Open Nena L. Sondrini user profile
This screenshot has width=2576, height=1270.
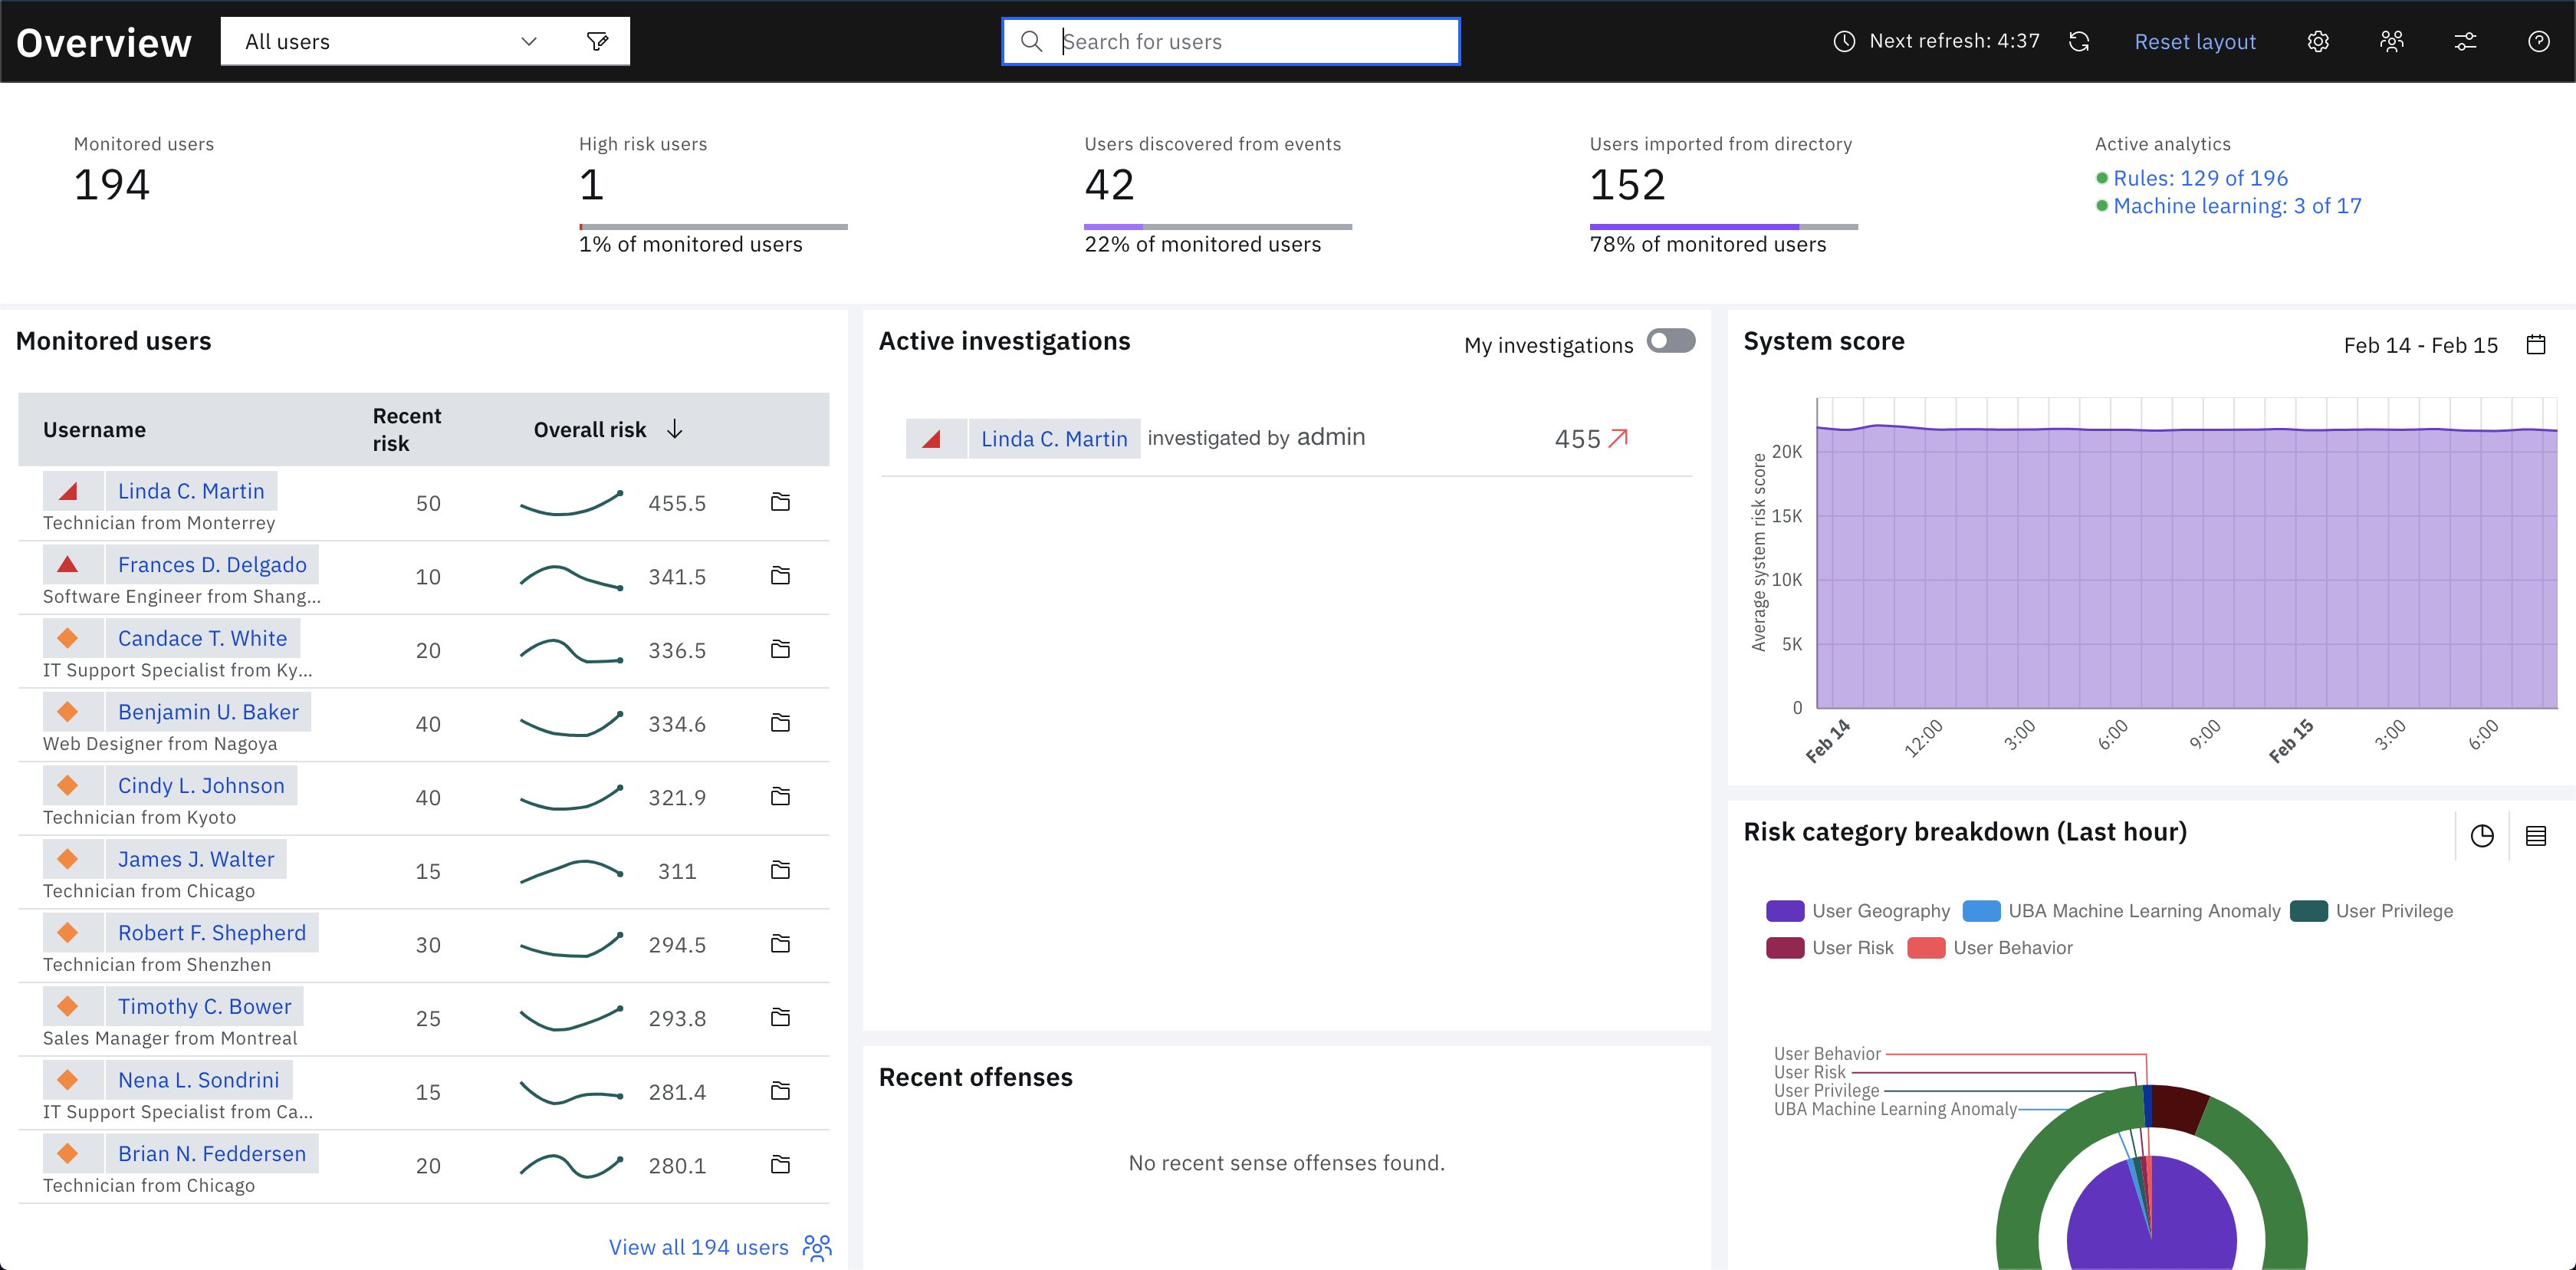click(x=199, y=1080)
